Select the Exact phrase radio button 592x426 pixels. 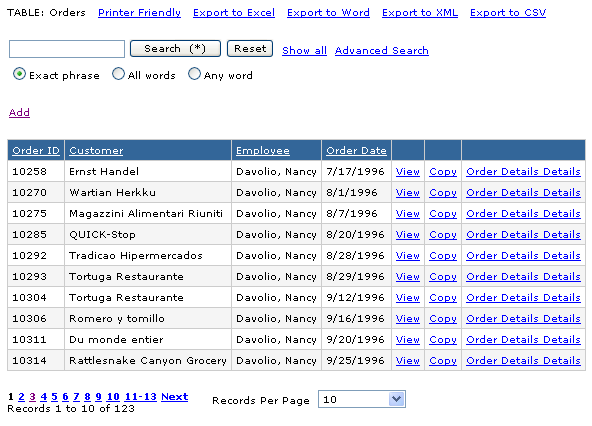point(19,74)
